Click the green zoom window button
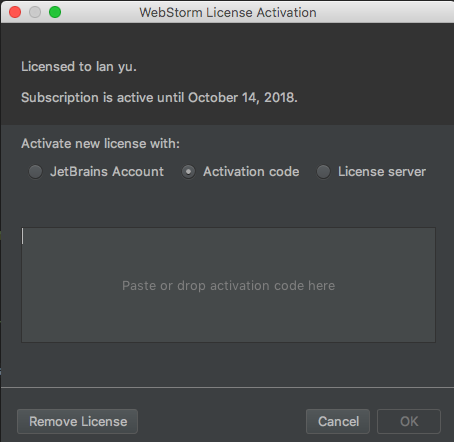 (55, 12)
